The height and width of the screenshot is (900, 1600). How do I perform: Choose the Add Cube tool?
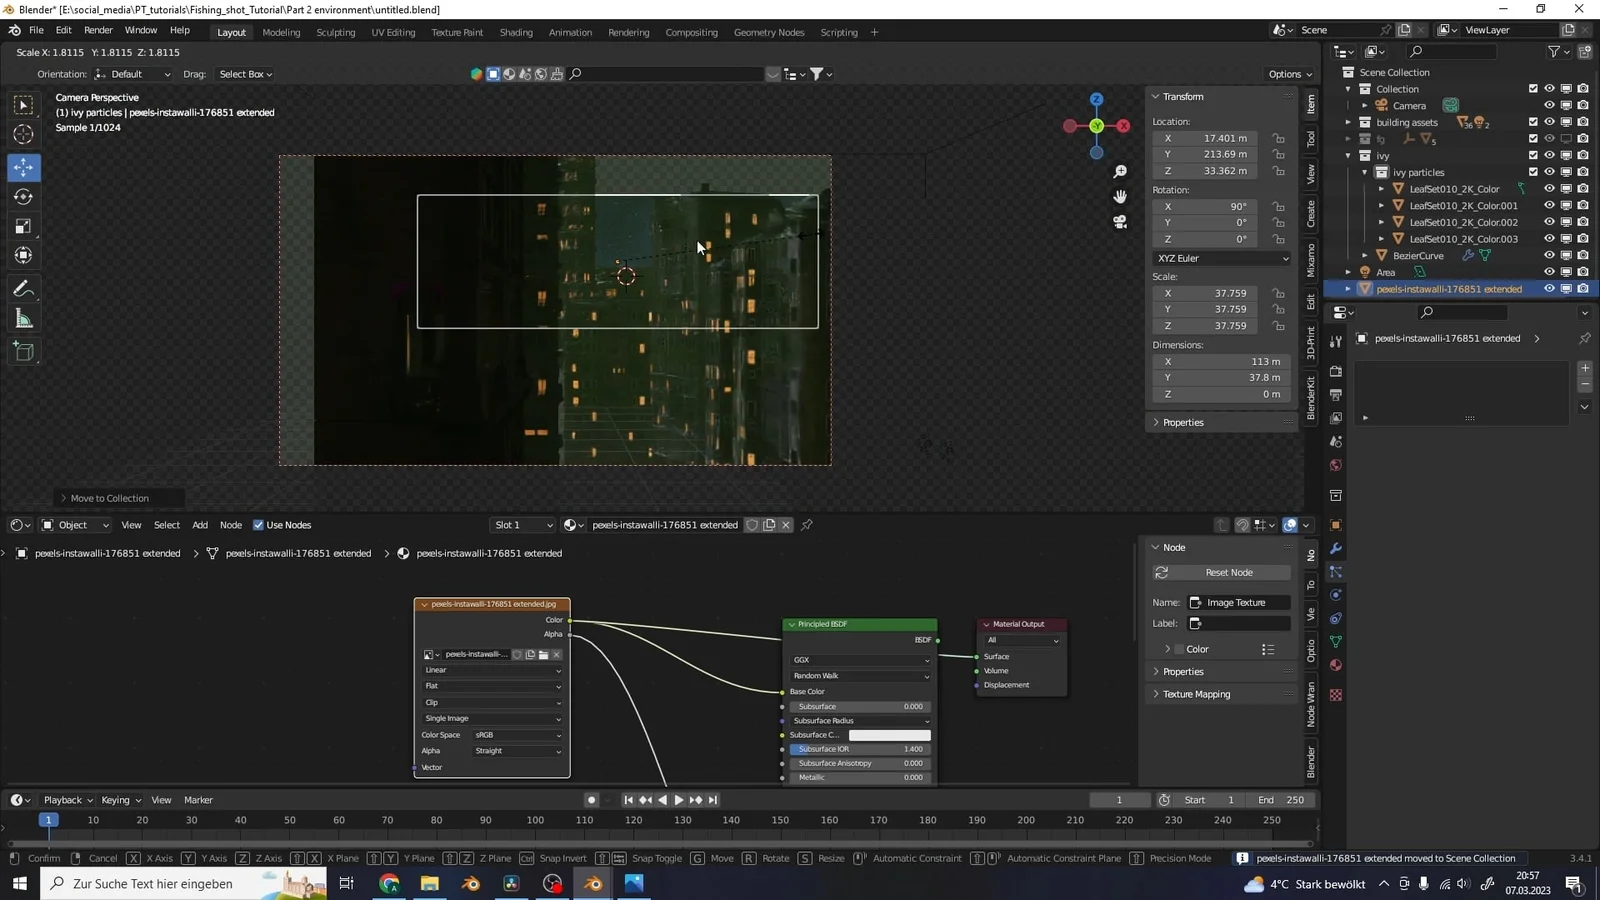(22, 351)
